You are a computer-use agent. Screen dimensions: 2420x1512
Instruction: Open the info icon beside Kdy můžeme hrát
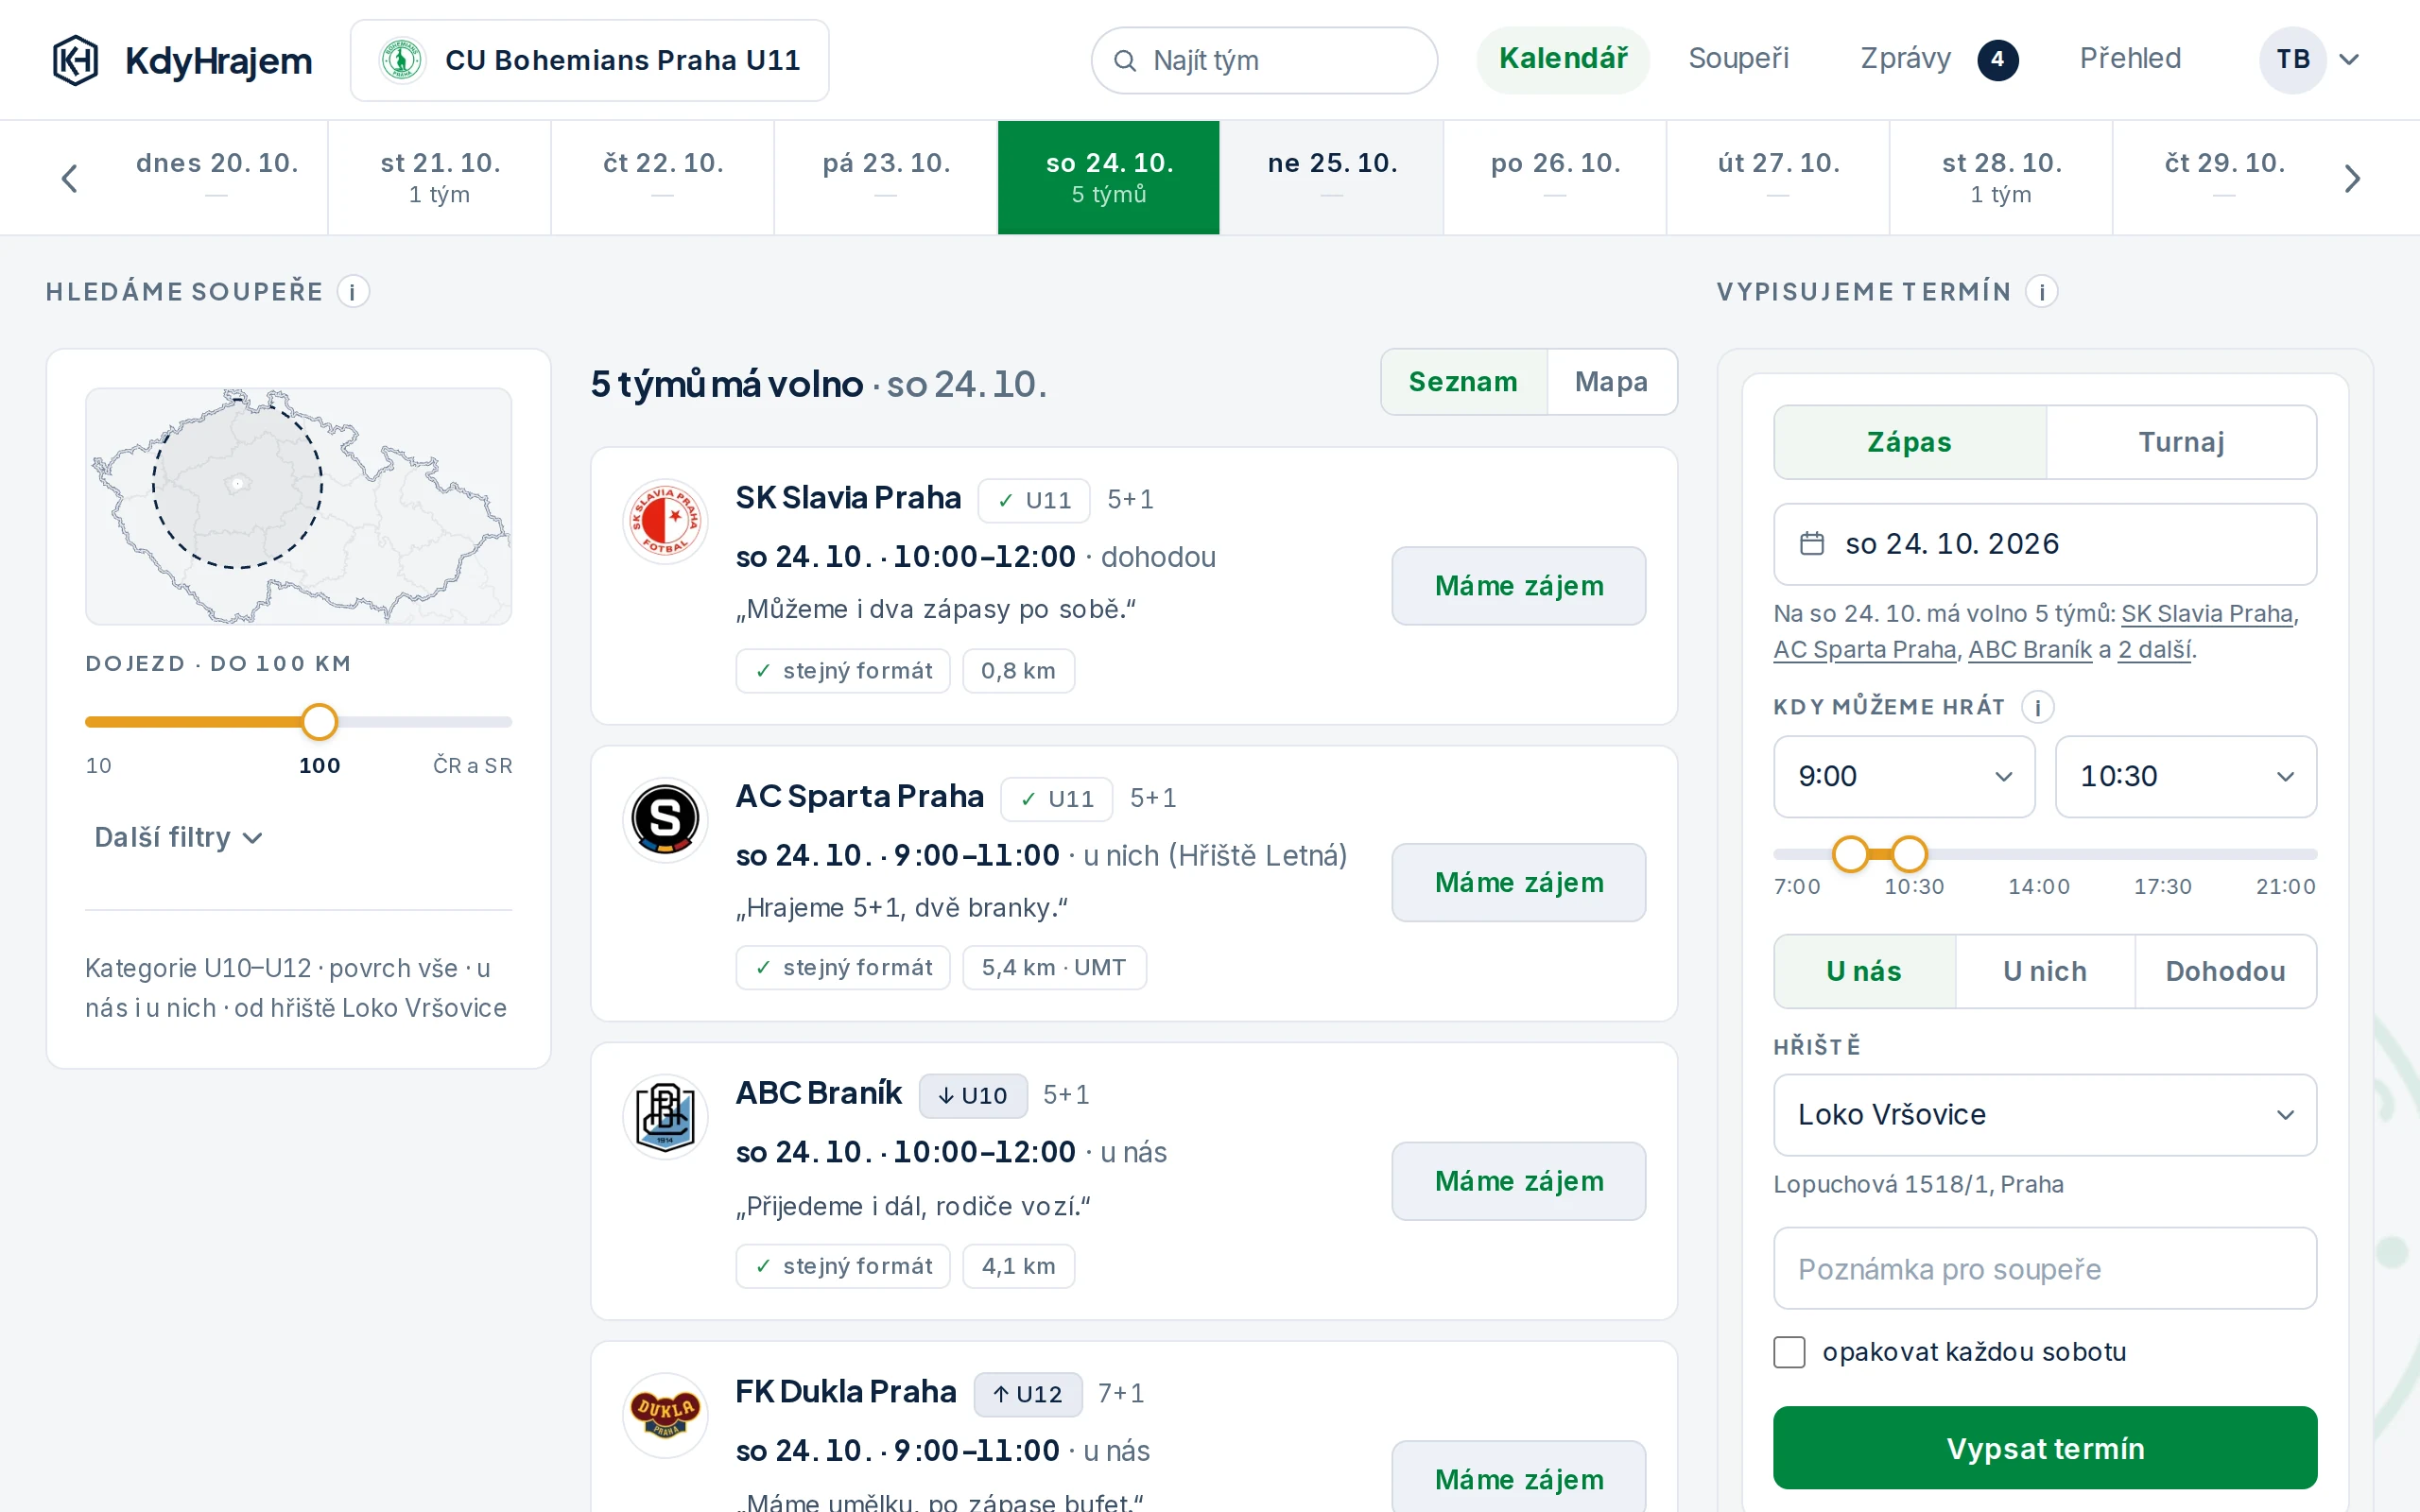tap(2037, 707)
